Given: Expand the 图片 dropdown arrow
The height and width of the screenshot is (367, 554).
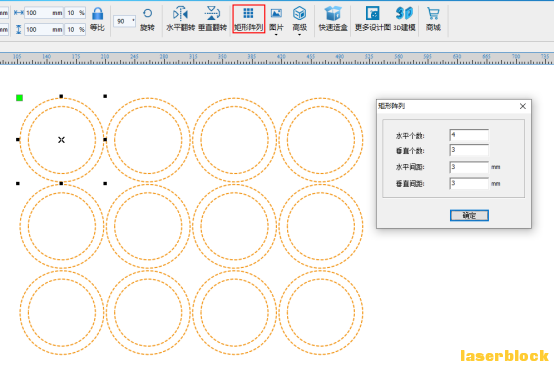Looking at the screenshot, I should [276, 35].
